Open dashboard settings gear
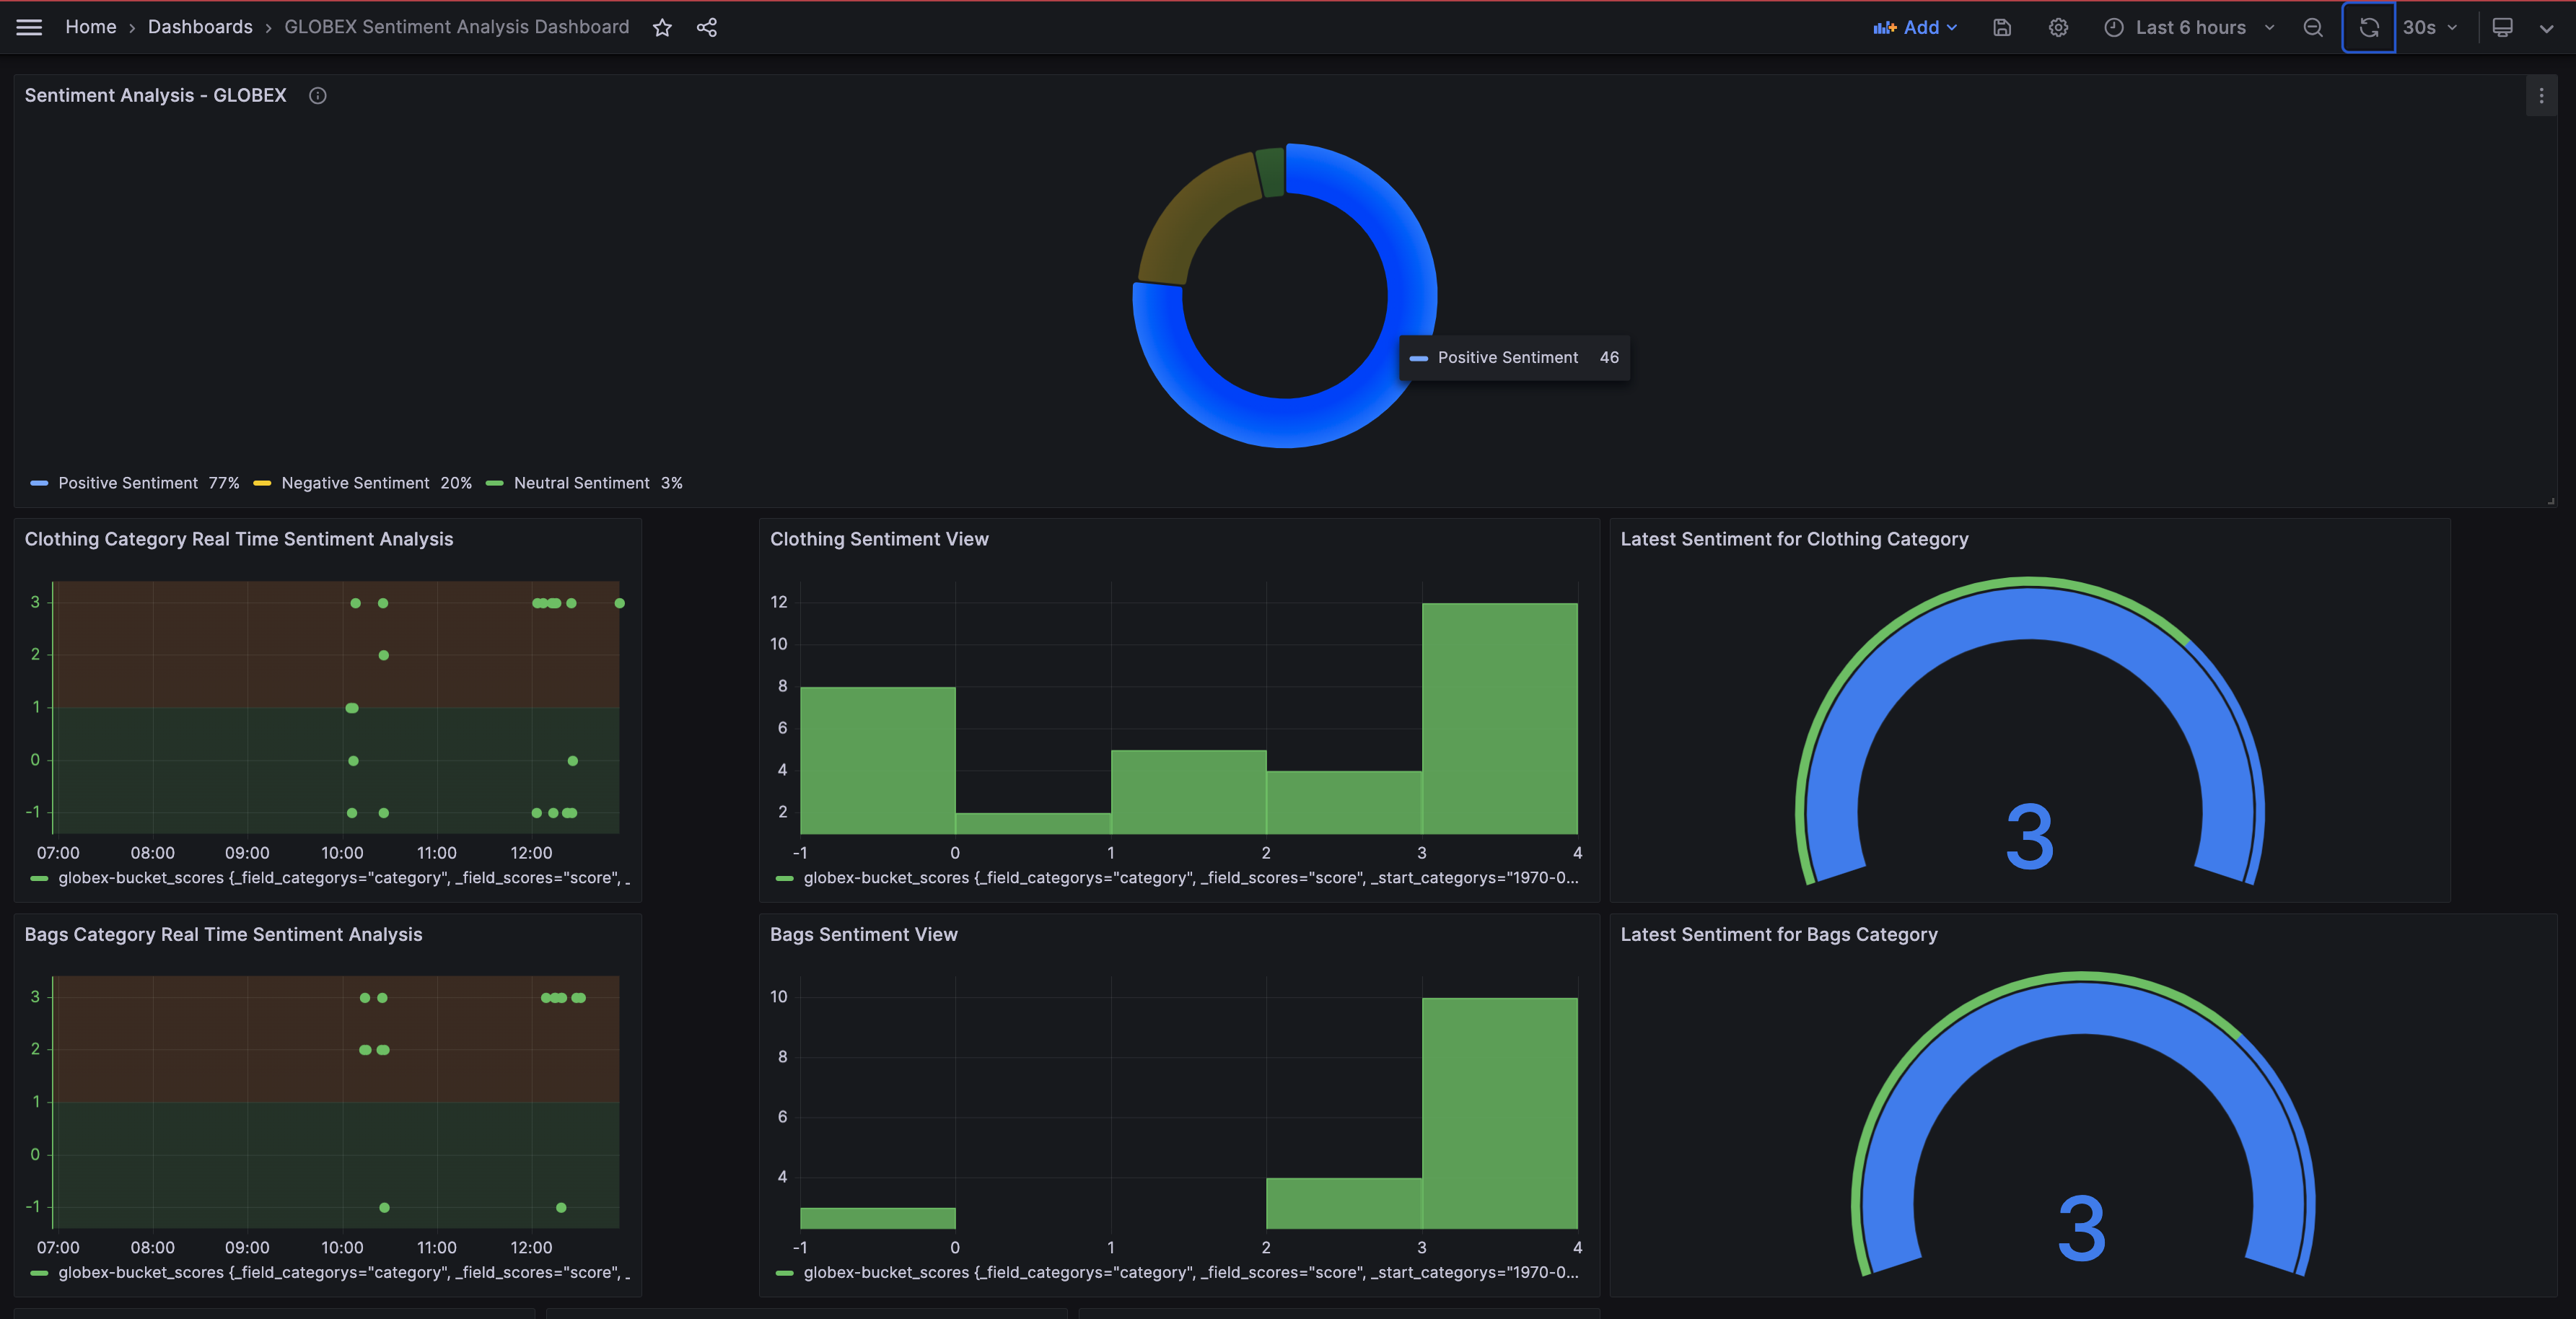Screen dimensions: 2576x1319 click(x=2058, y=27)
